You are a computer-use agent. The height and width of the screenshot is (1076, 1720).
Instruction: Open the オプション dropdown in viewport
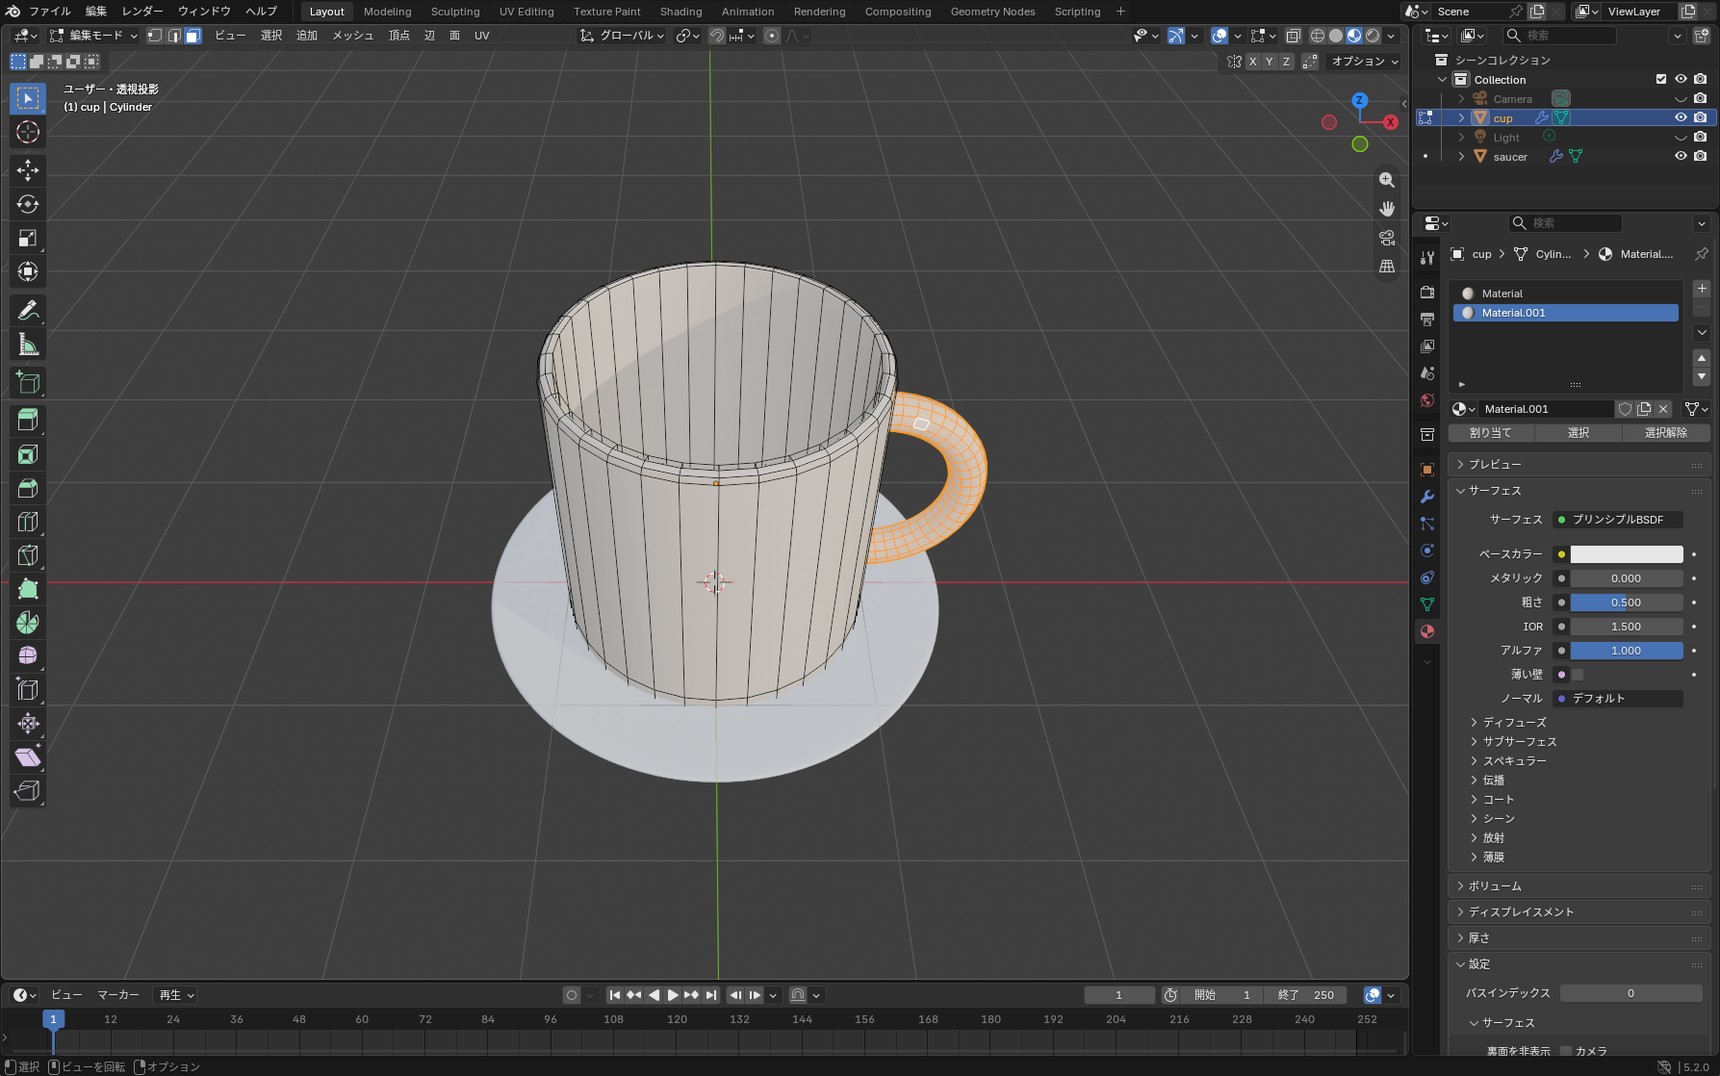[x=1364, y=62]
